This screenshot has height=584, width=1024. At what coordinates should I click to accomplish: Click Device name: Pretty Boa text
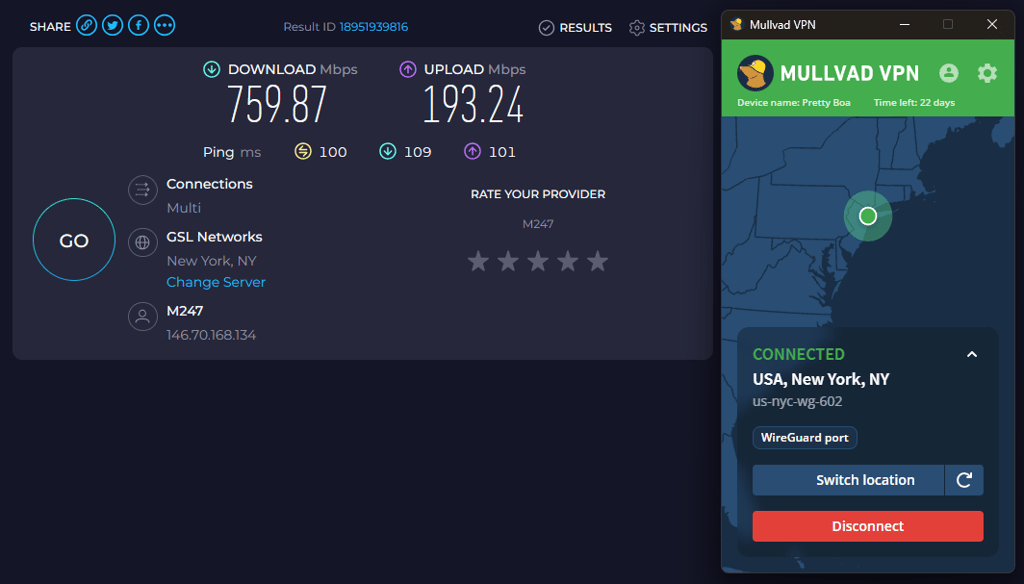click(x=794, y=103)
